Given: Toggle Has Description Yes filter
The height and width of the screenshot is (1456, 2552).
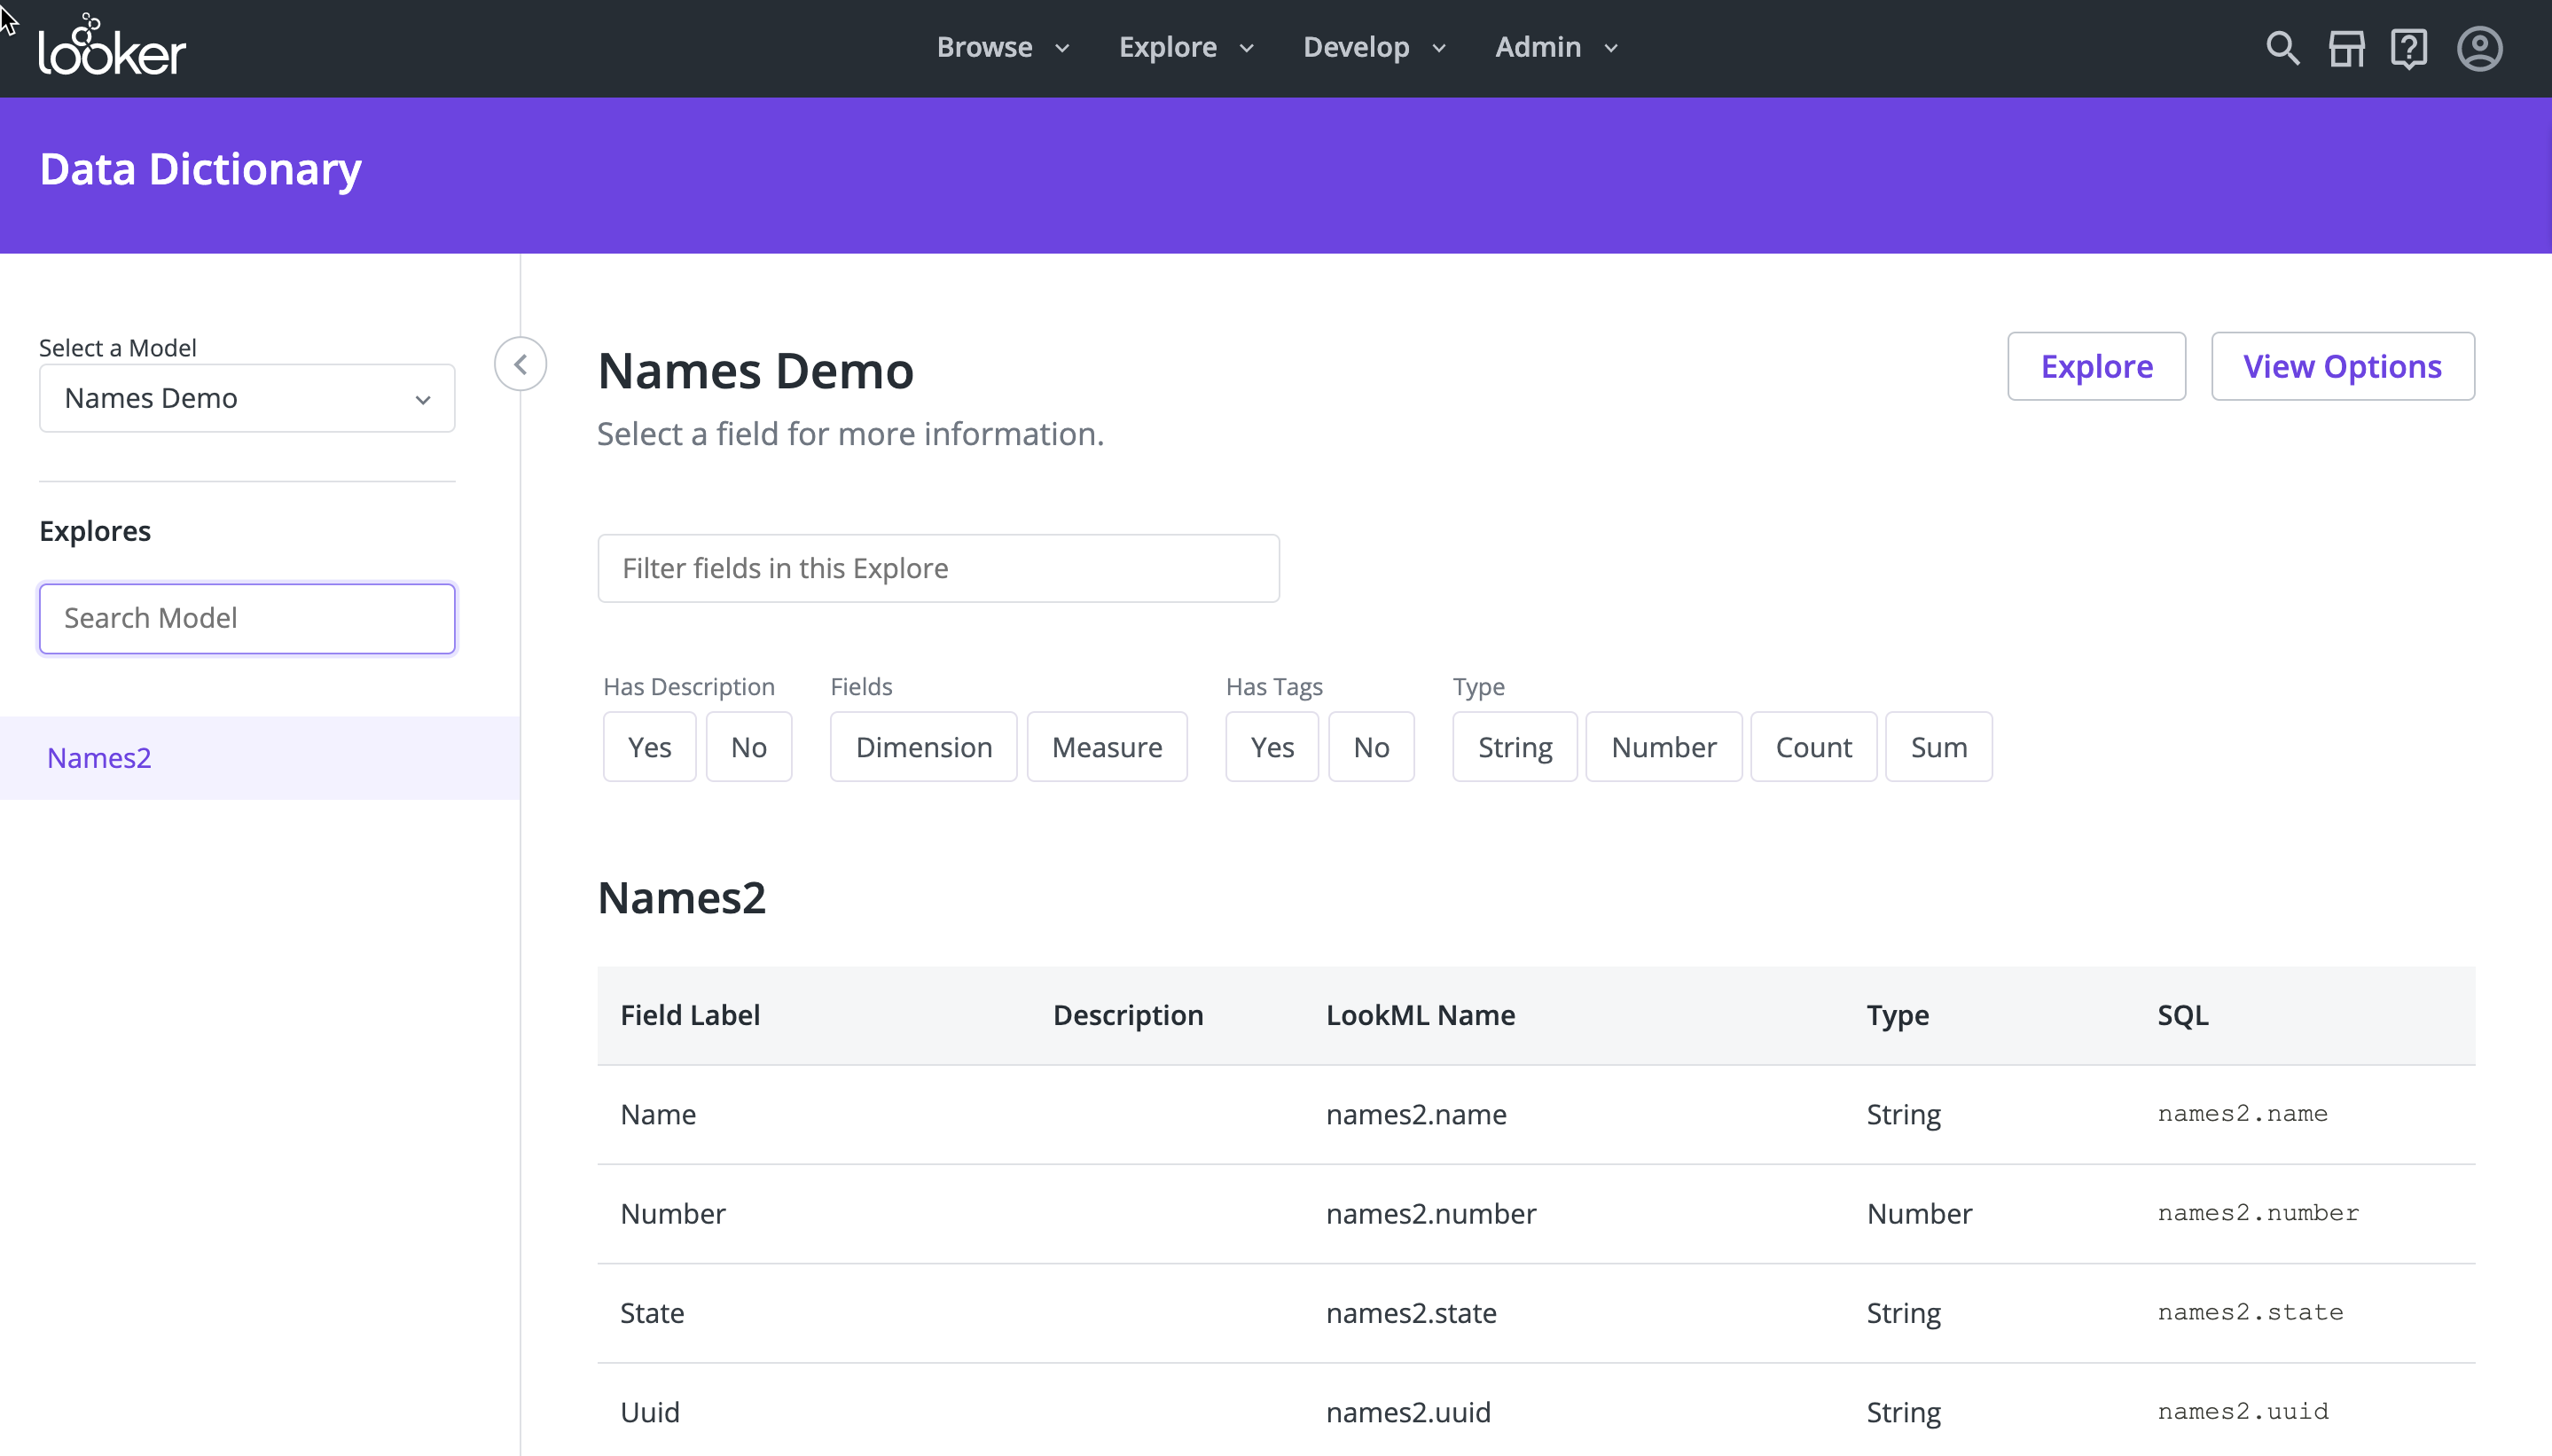Looking at the screenshot, I should 649,747.
